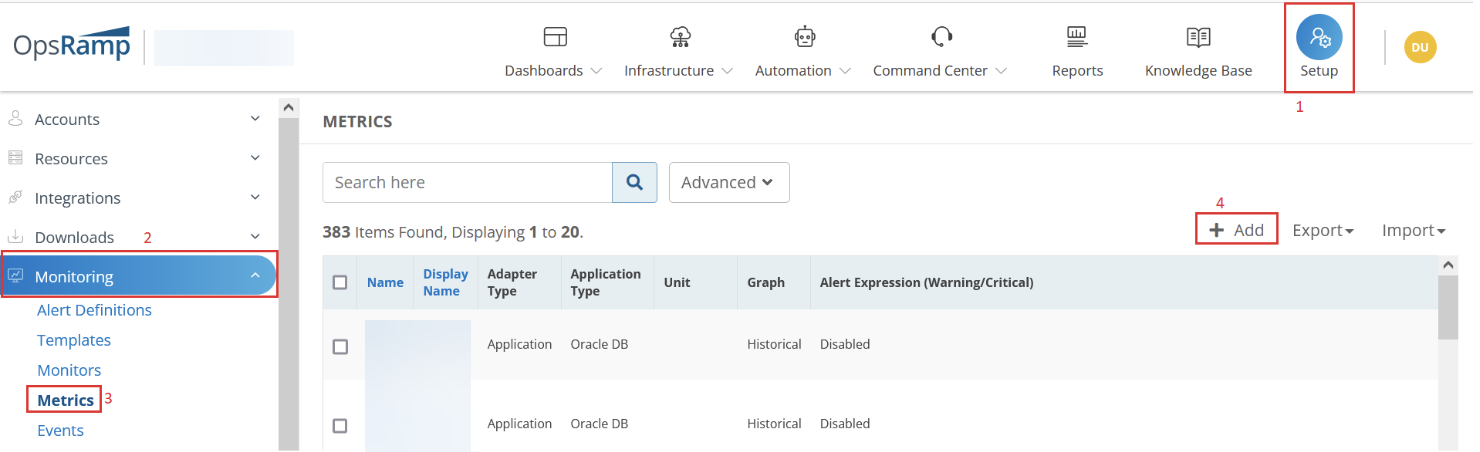This screenshot has width=1480, height=452.
Task: Click the magnifying glass search button
Action: tap(634, 182)
